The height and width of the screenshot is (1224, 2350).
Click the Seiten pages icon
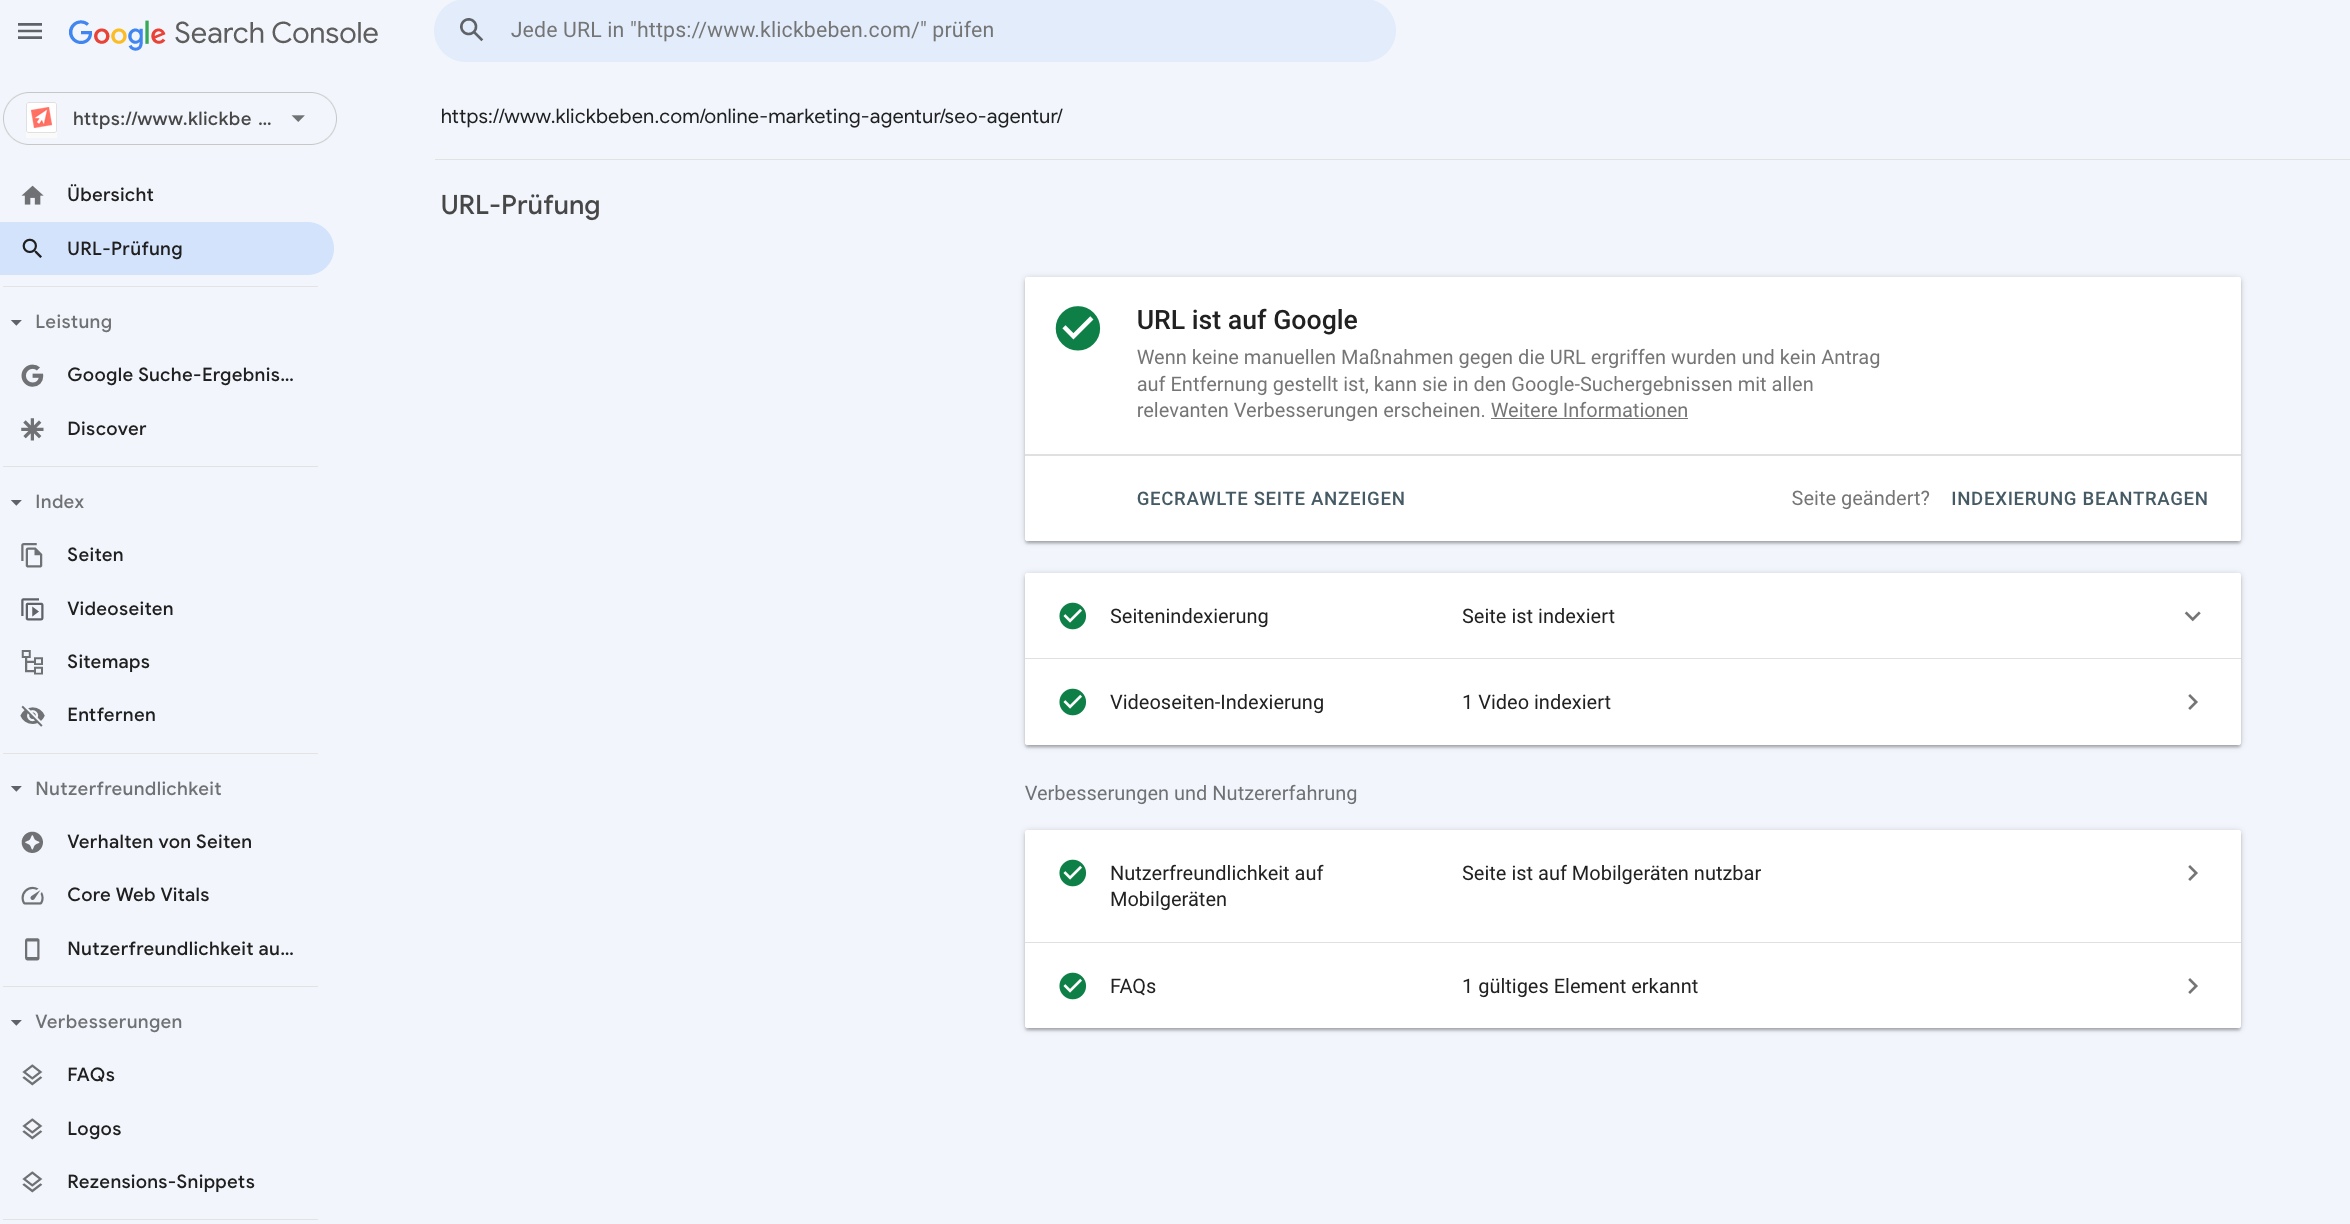(x=33, y=555)
